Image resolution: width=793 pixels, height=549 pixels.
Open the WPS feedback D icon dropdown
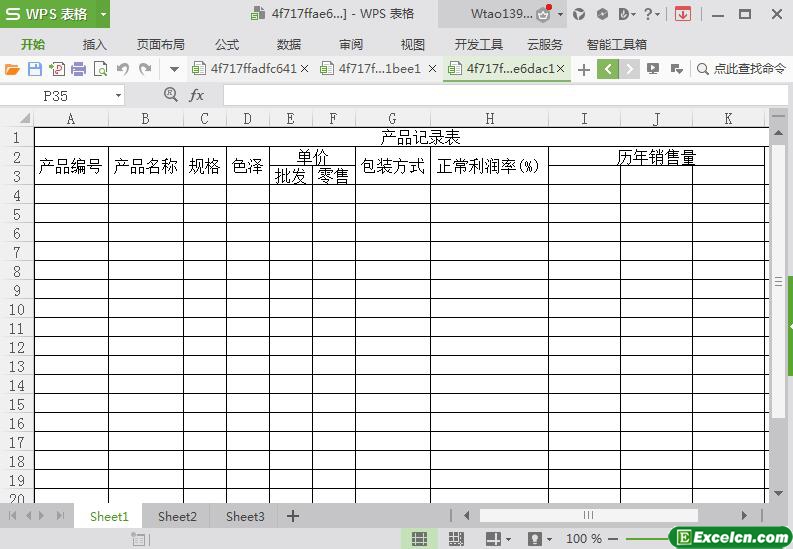[x=627, y=14]
